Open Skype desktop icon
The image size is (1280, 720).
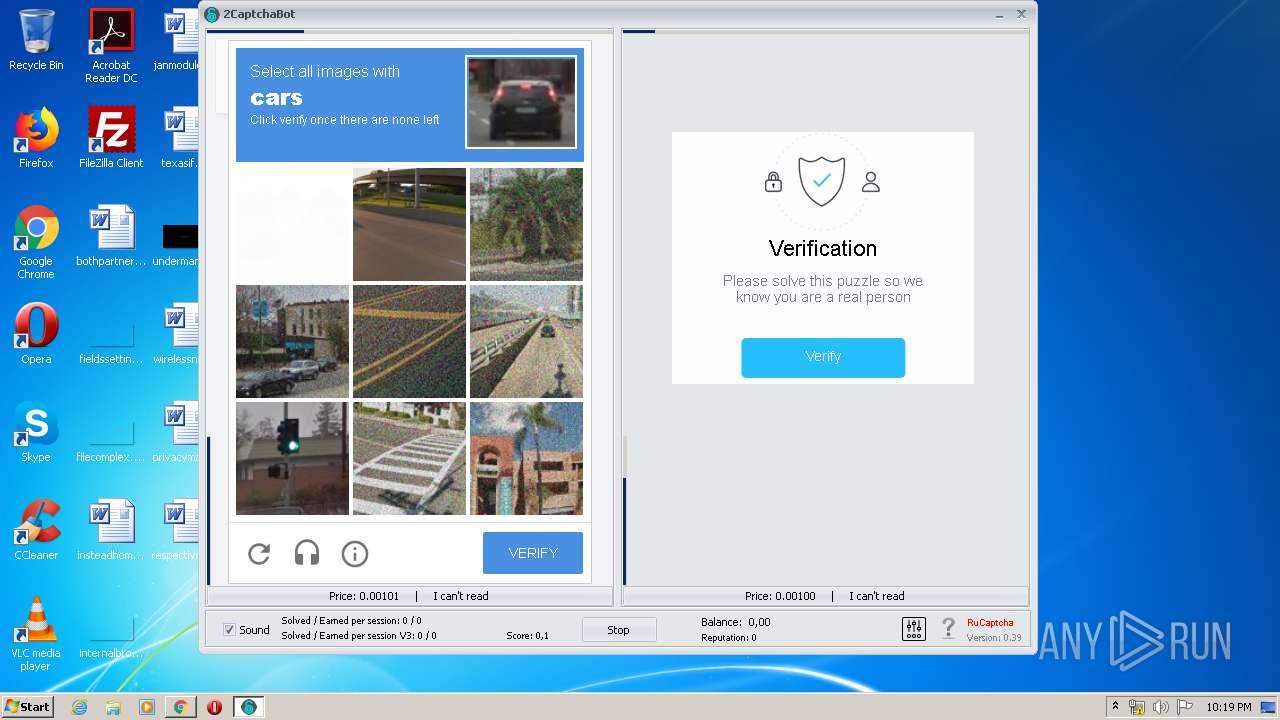coord(36,432)
